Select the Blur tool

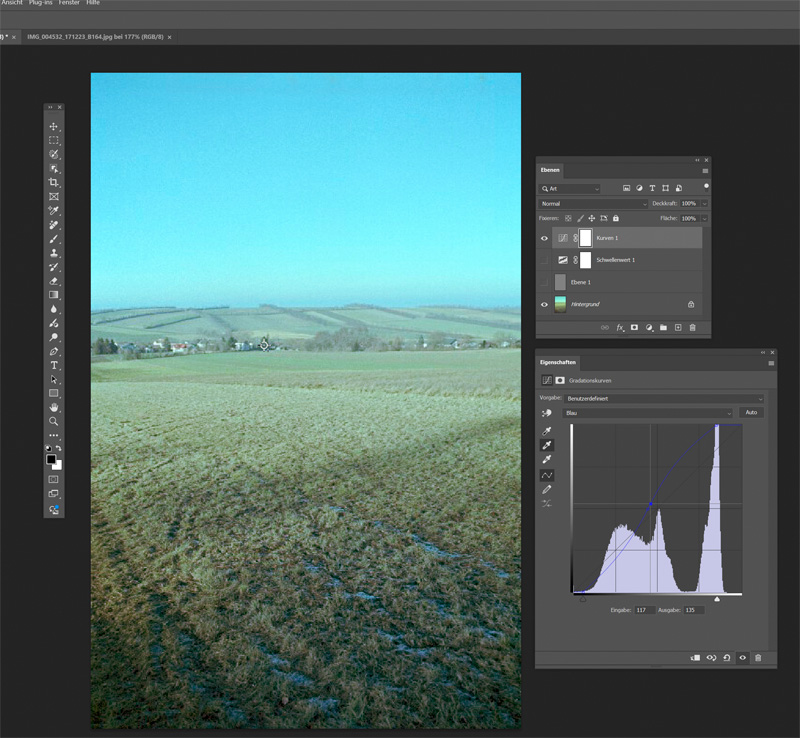54,309
